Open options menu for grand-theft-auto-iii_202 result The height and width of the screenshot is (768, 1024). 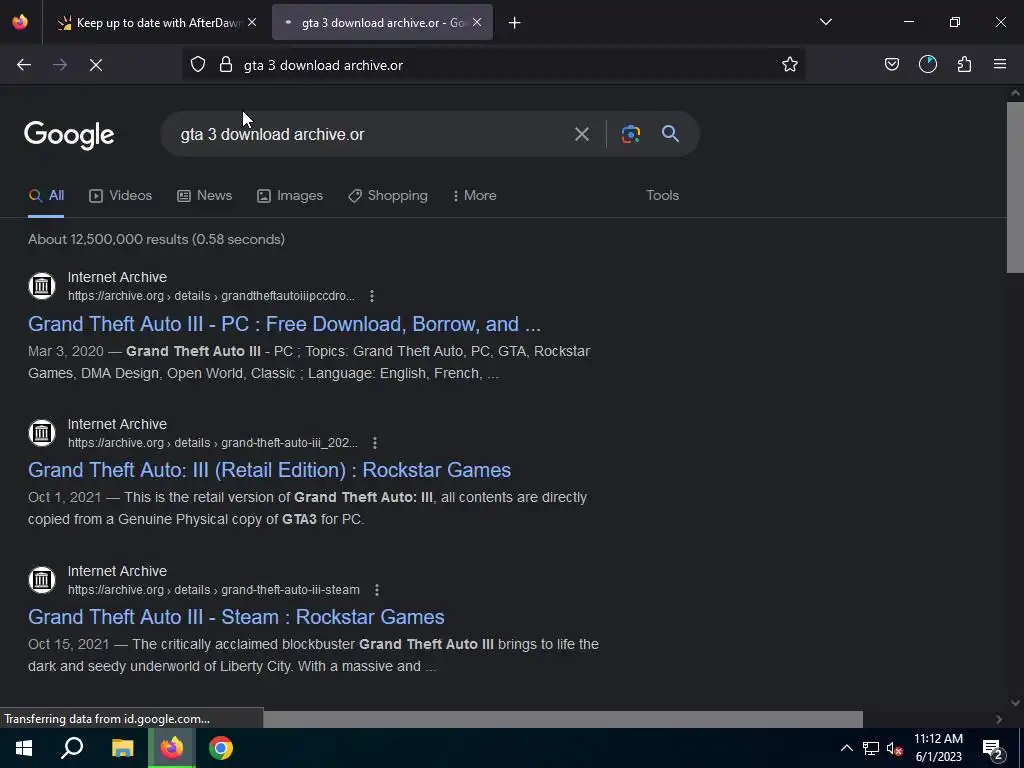[375, 443]
